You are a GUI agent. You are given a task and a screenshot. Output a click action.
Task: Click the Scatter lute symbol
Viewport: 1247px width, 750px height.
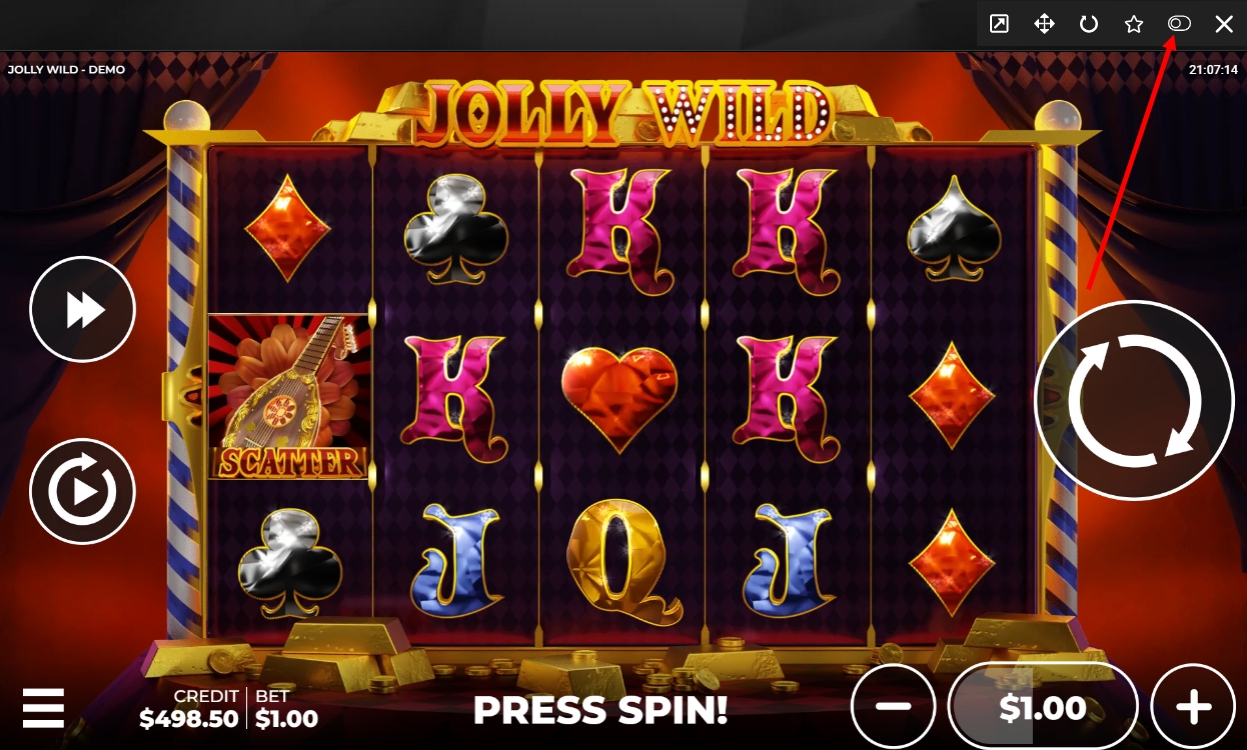(x=289, y=396)
